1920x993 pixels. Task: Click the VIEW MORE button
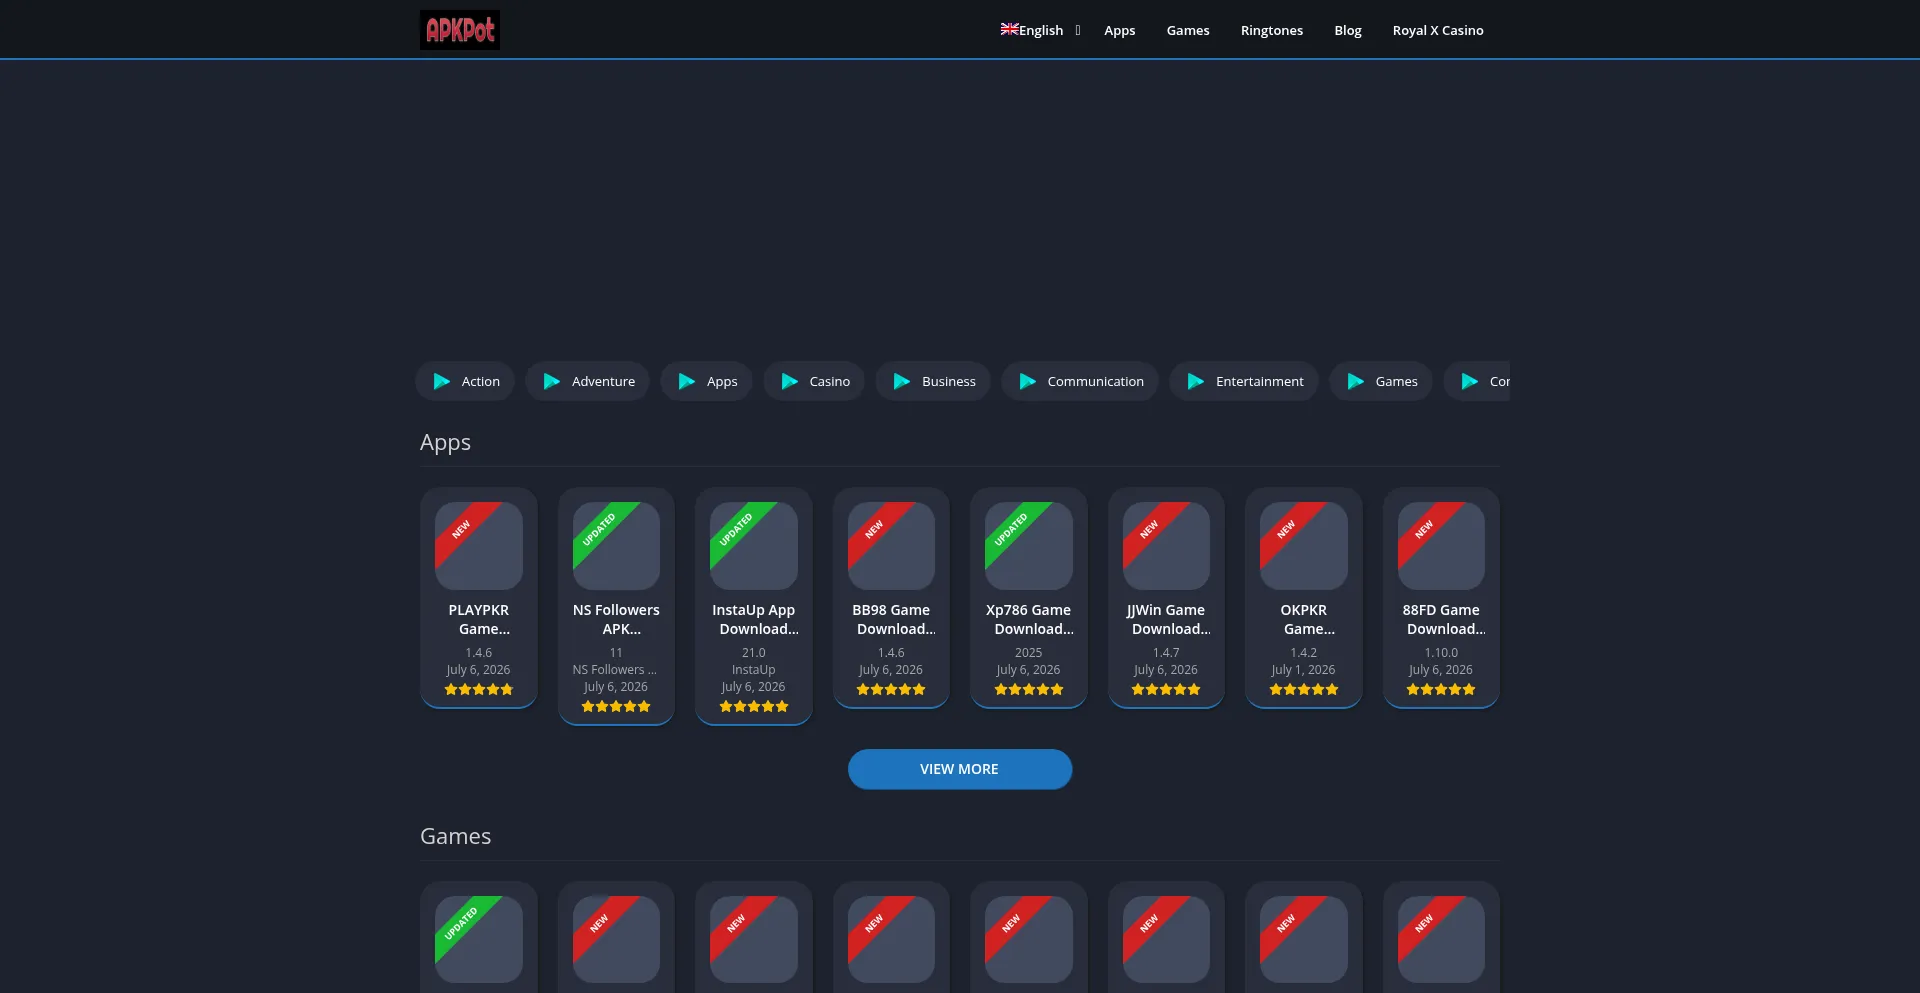960,769
